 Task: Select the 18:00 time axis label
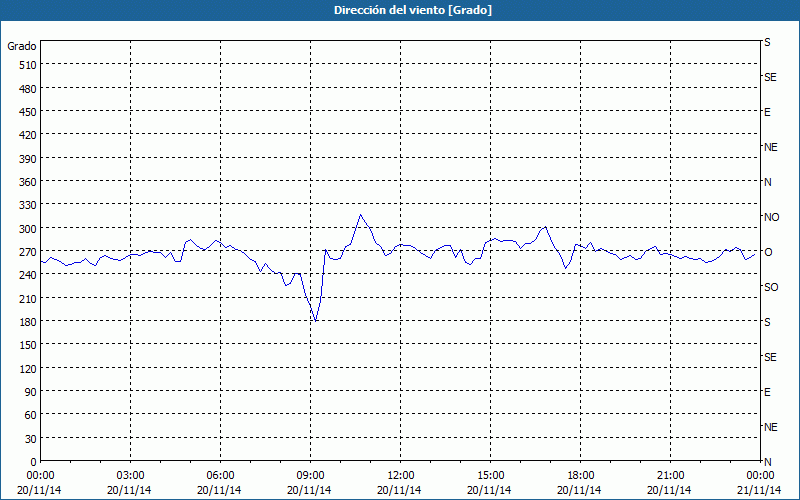(x=581, y=476)
